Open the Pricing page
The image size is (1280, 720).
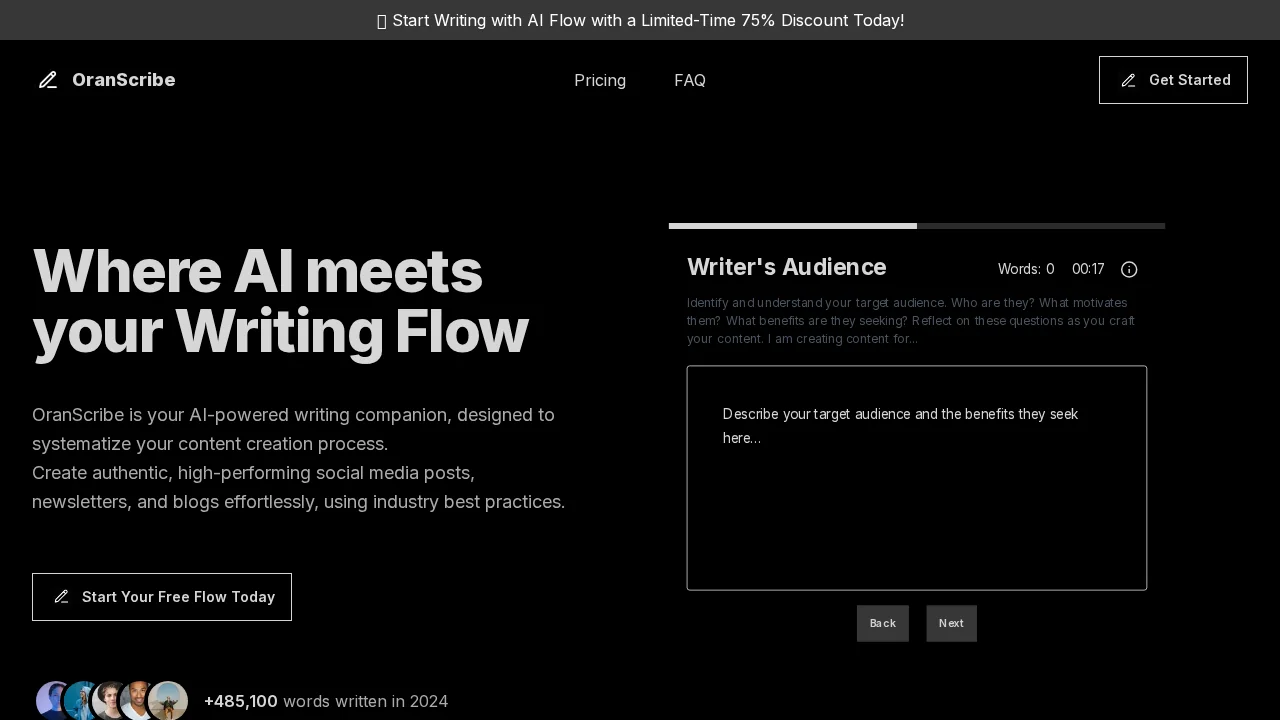pyautogui.click(x=600, y=80)
